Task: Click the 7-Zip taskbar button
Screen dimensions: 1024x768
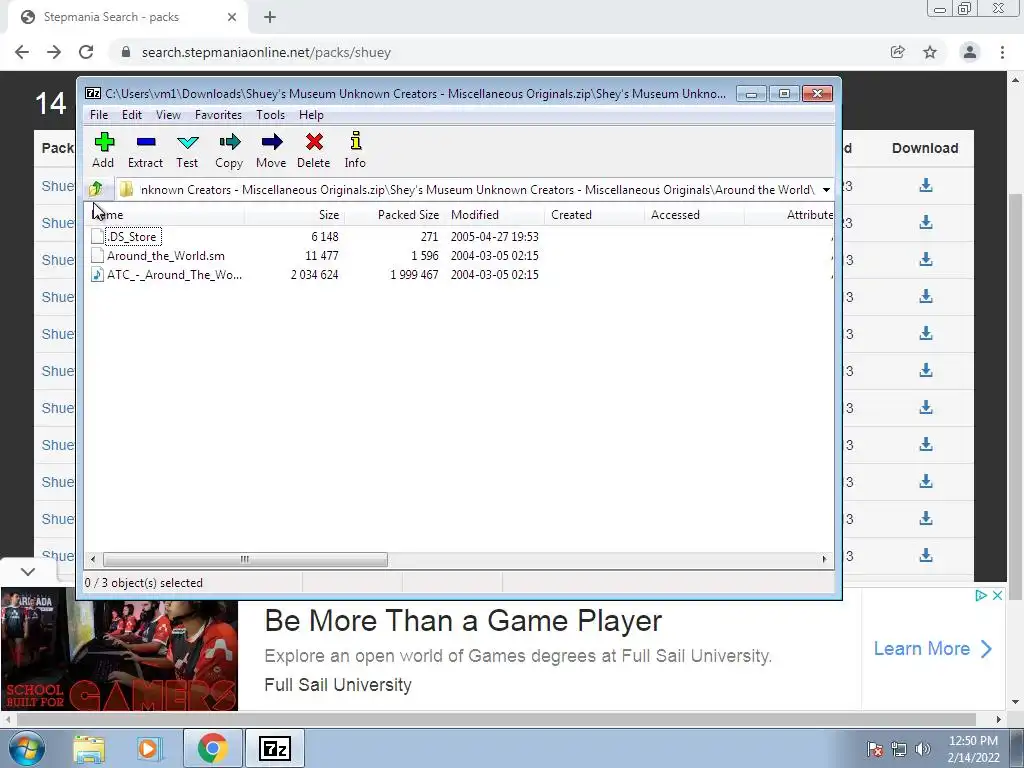Action: point(275,748)
